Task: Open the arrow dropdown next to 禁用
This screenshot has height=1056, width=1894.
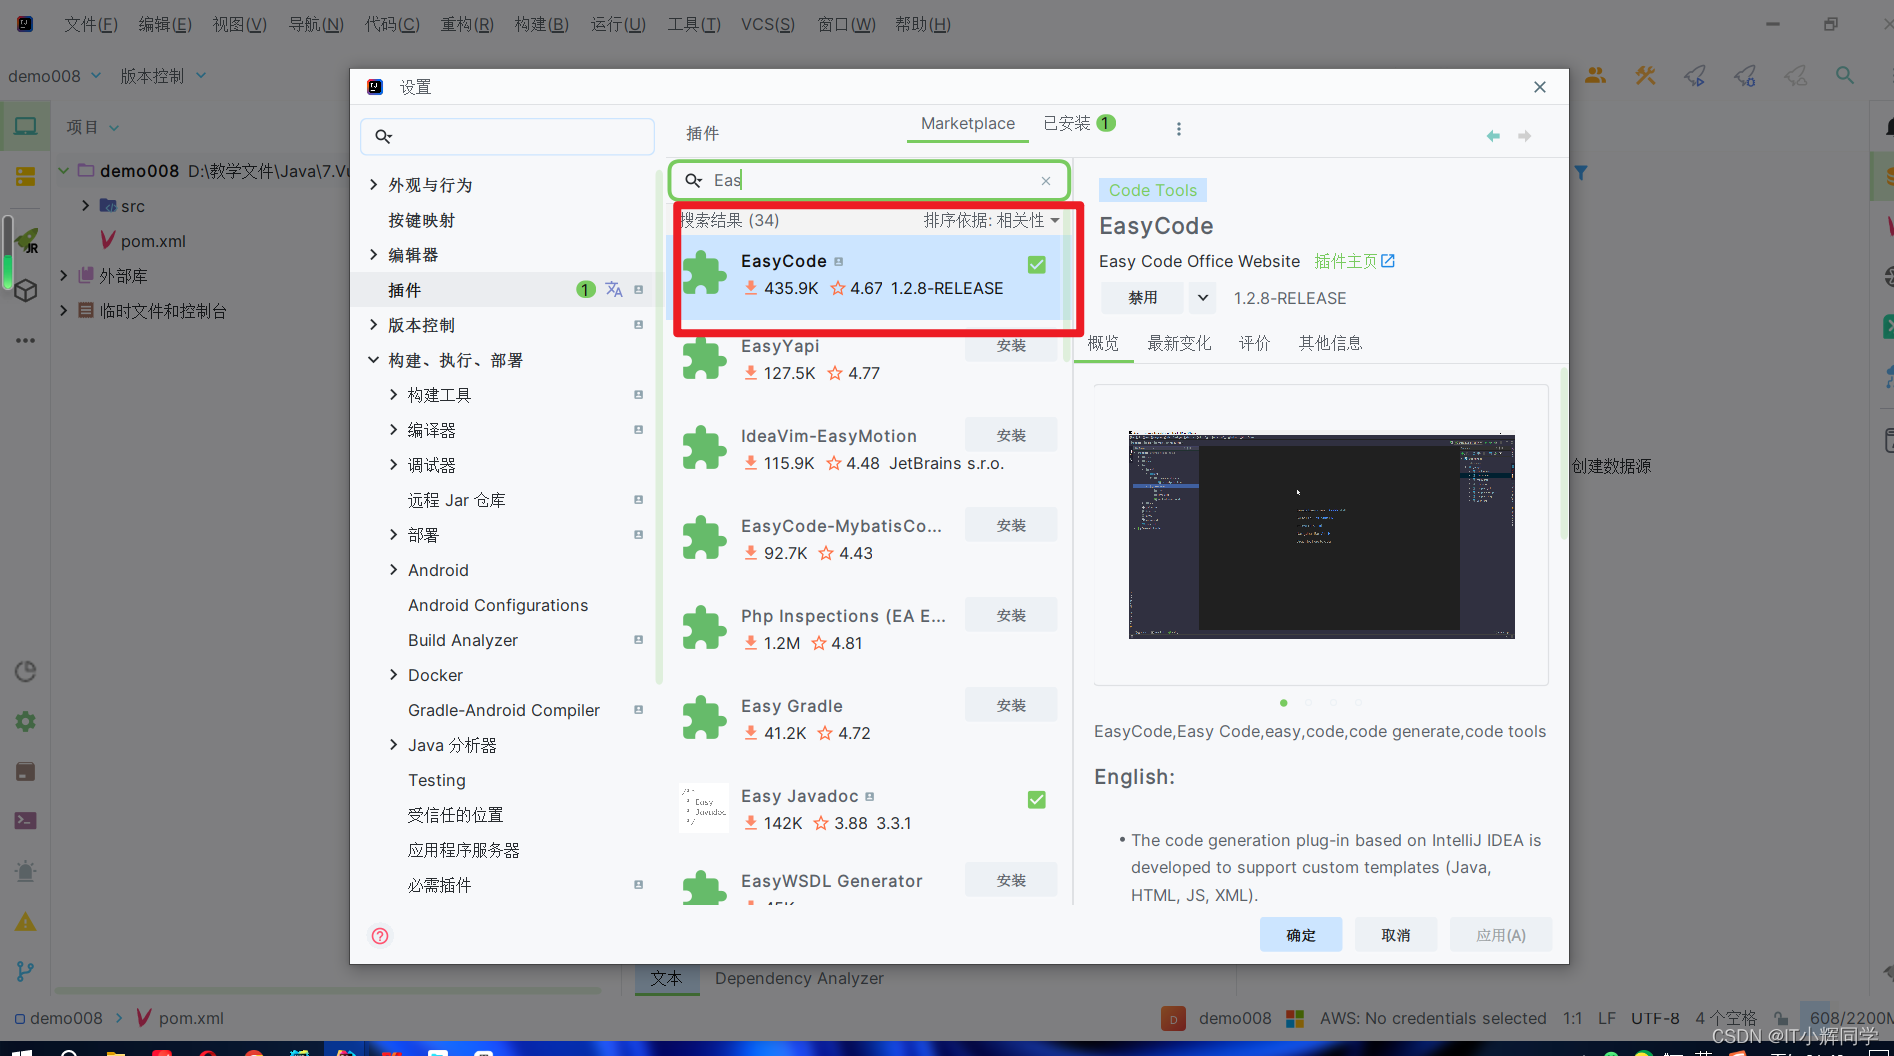Action: coord(1203,298)
